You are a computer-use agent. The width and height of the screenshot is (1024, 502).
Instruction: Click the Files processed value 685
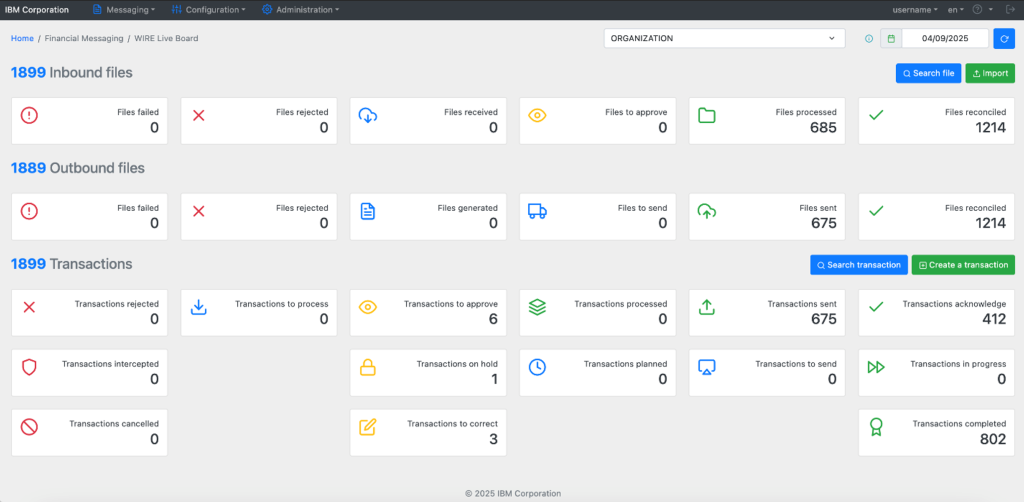(x=823, y=127)
